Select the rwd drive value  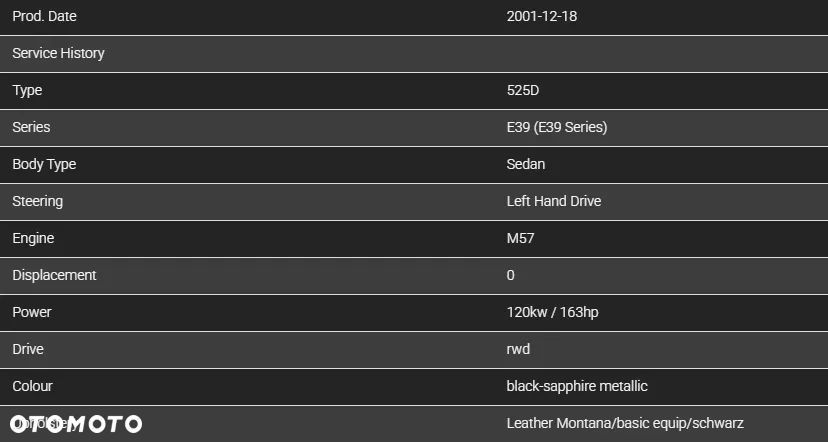tap(518, 349)
